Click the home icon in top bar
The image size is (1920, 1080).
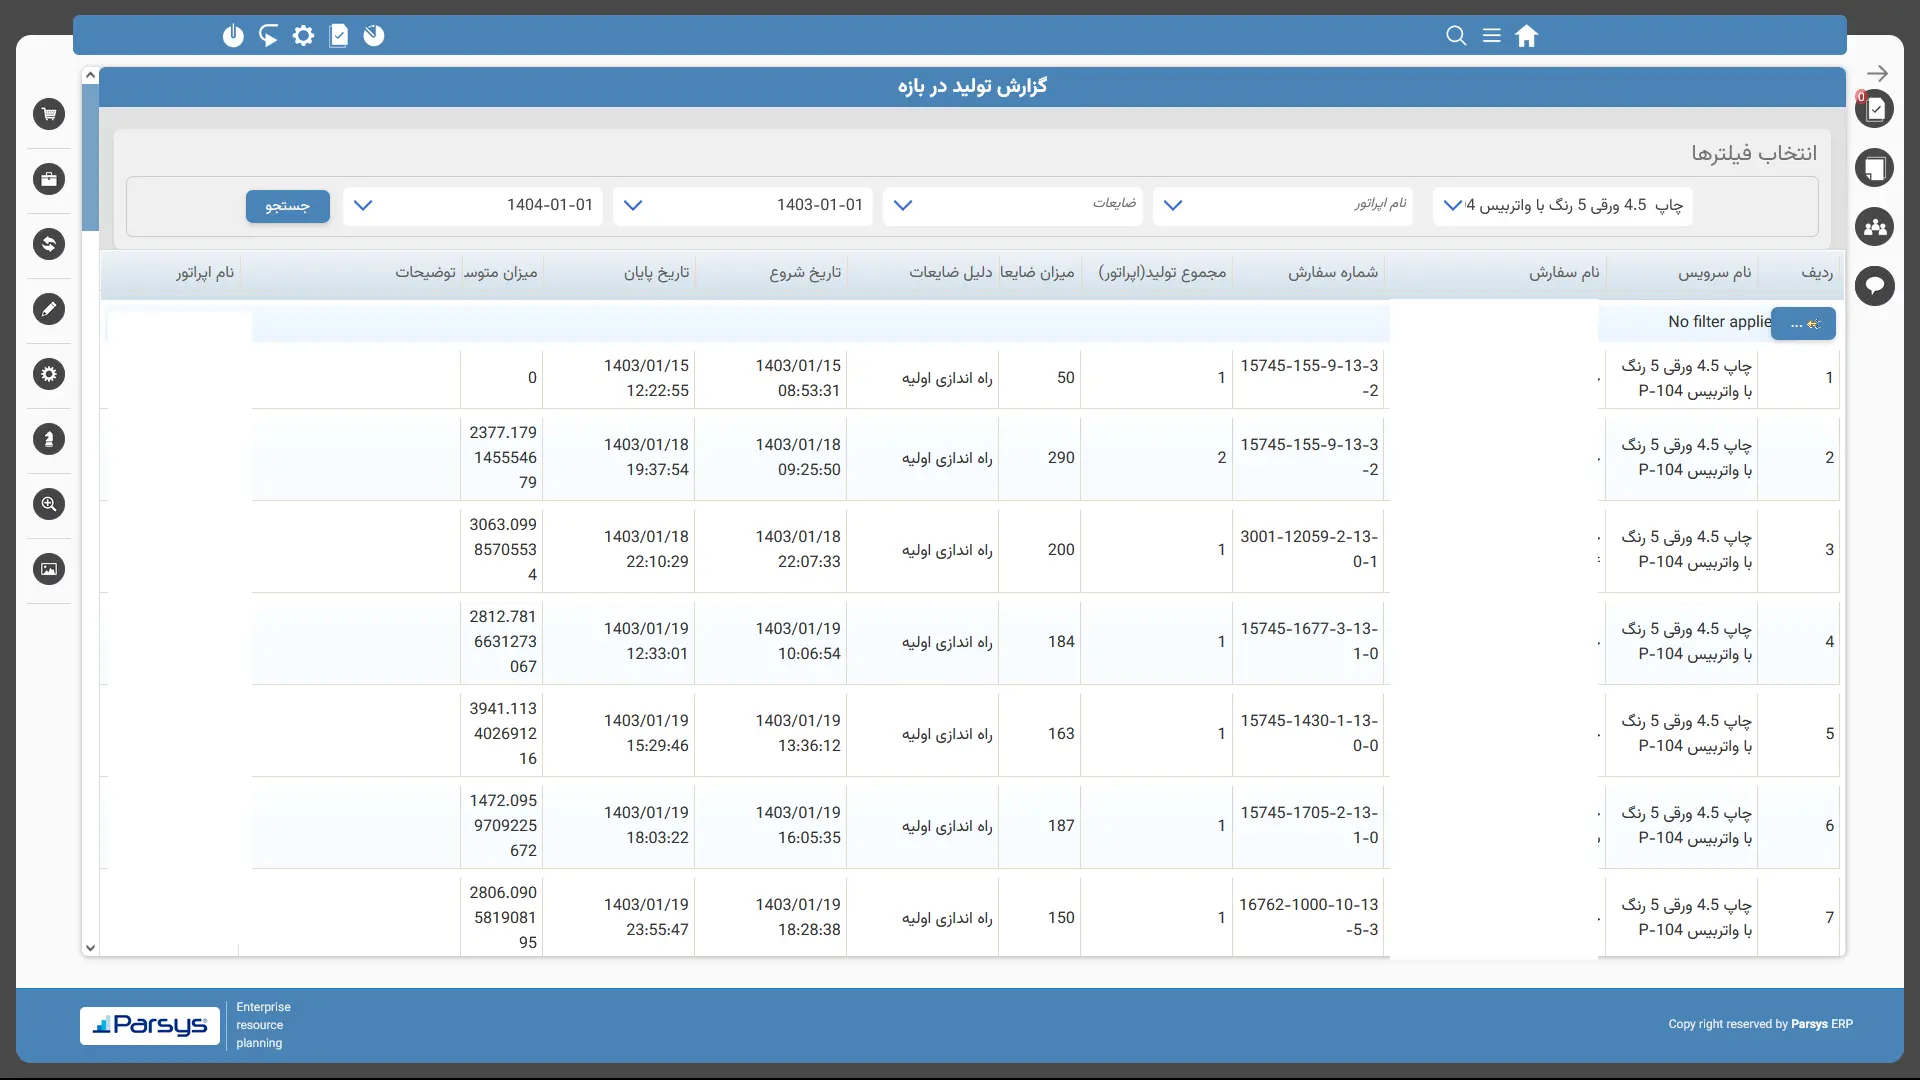tap(1526, 36)
